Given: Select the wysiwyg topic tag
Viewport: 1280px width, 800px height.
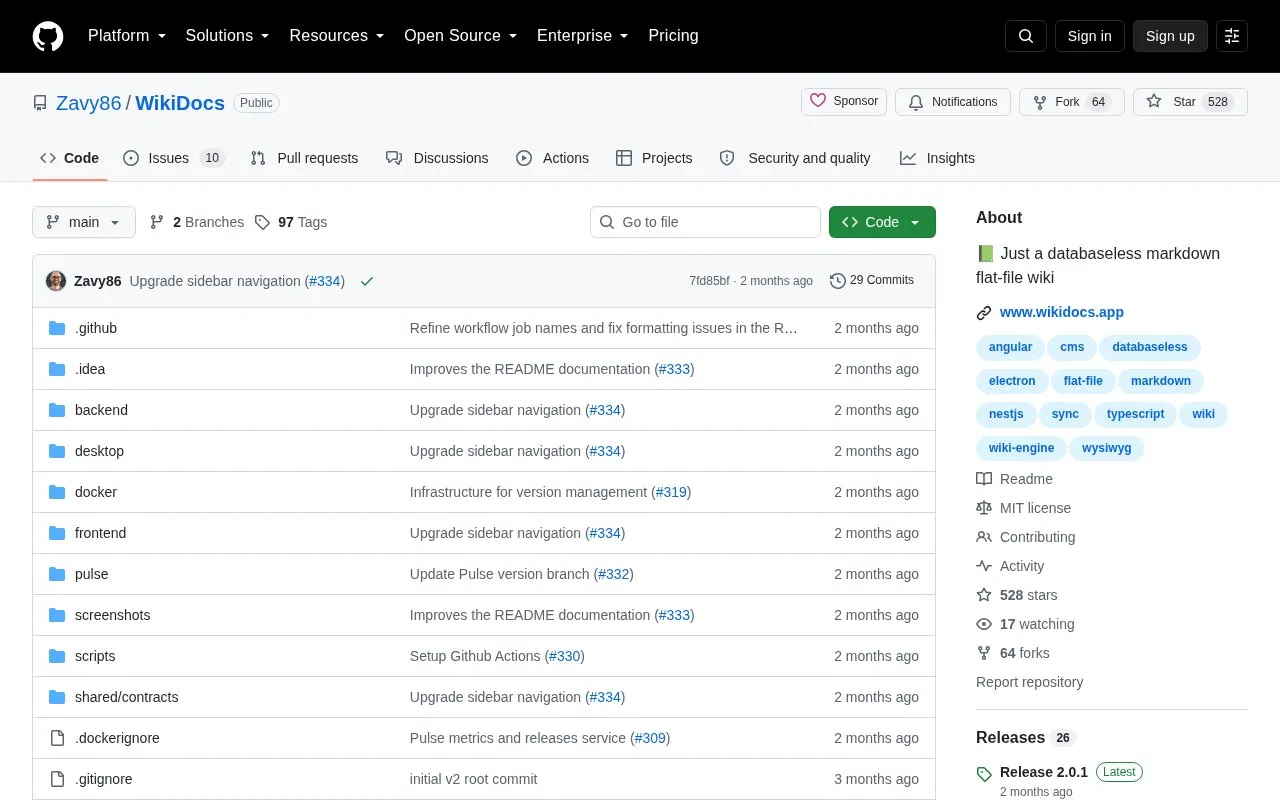Looking at the screenshot, I should [1106, 448].
